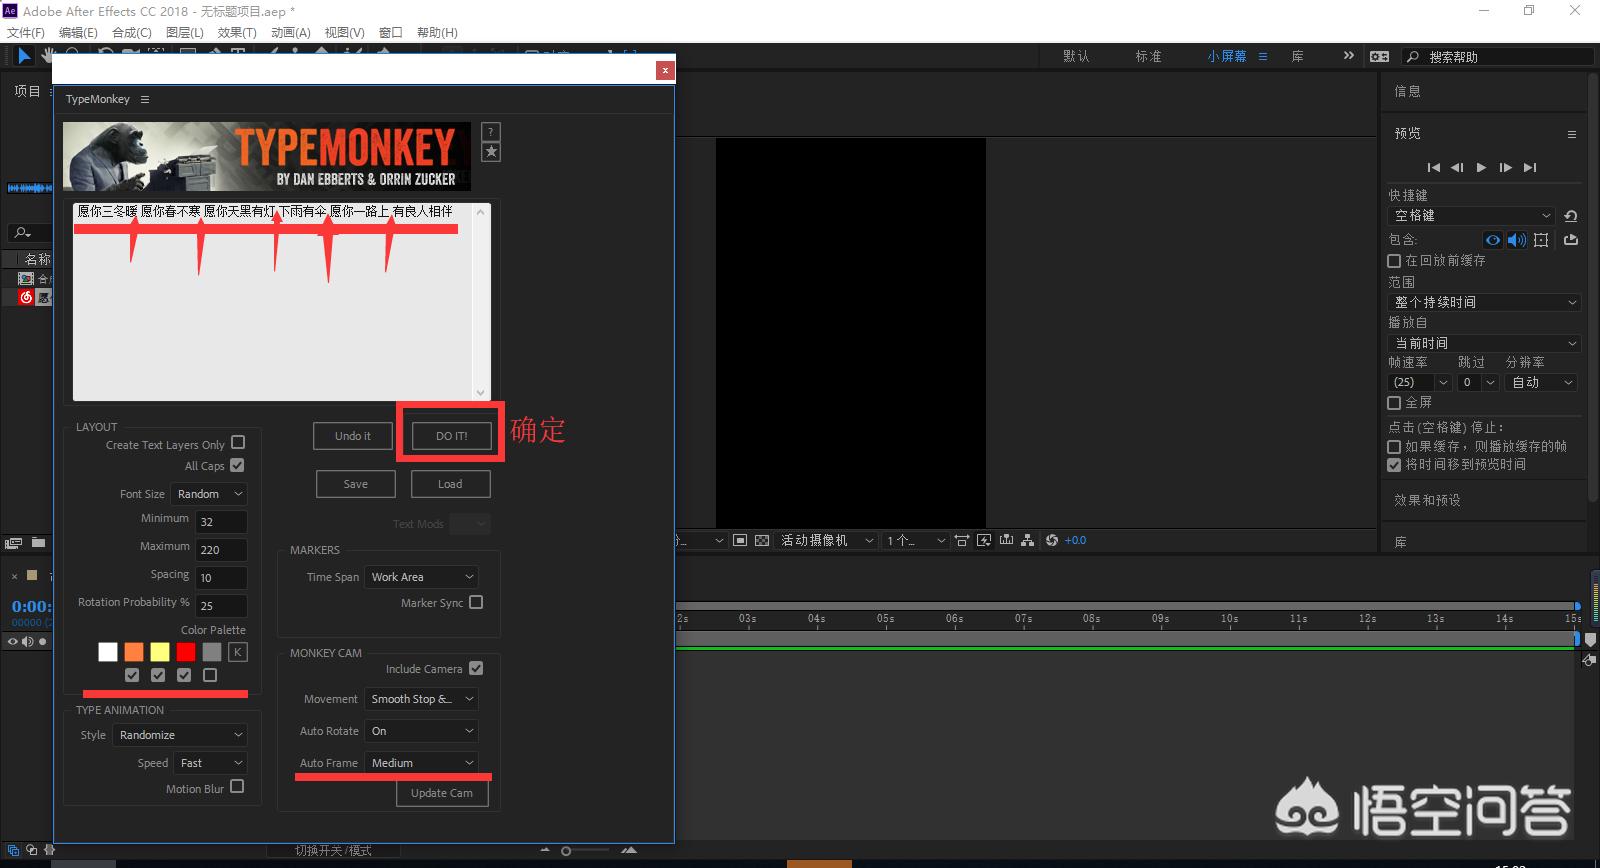The height and width of the screenshot is (868, 1600).
Task: Click the Undo it button
Action: (352, 436)
